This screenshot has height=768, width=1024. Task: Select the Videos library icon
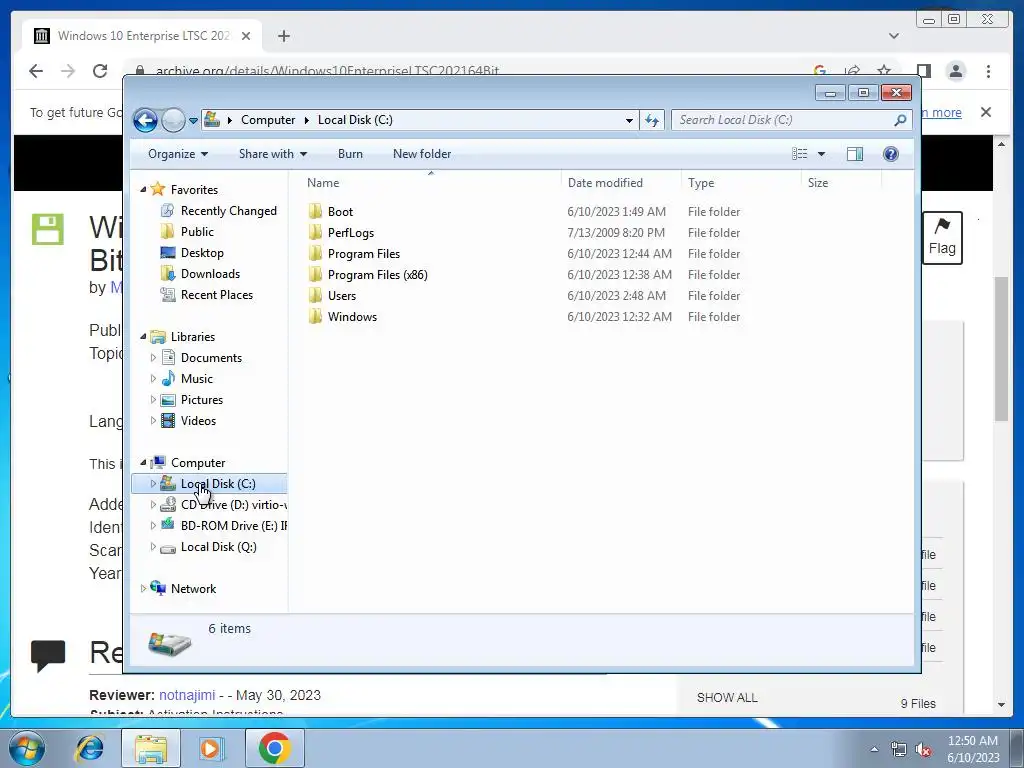[168, 421]
